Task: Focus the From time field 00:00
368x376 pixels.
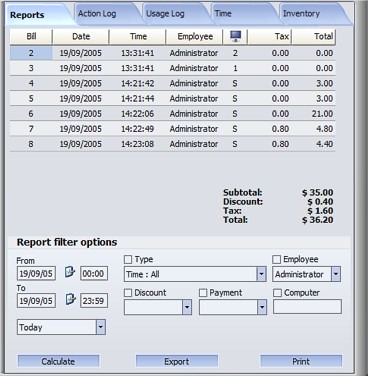Action: 94,273
